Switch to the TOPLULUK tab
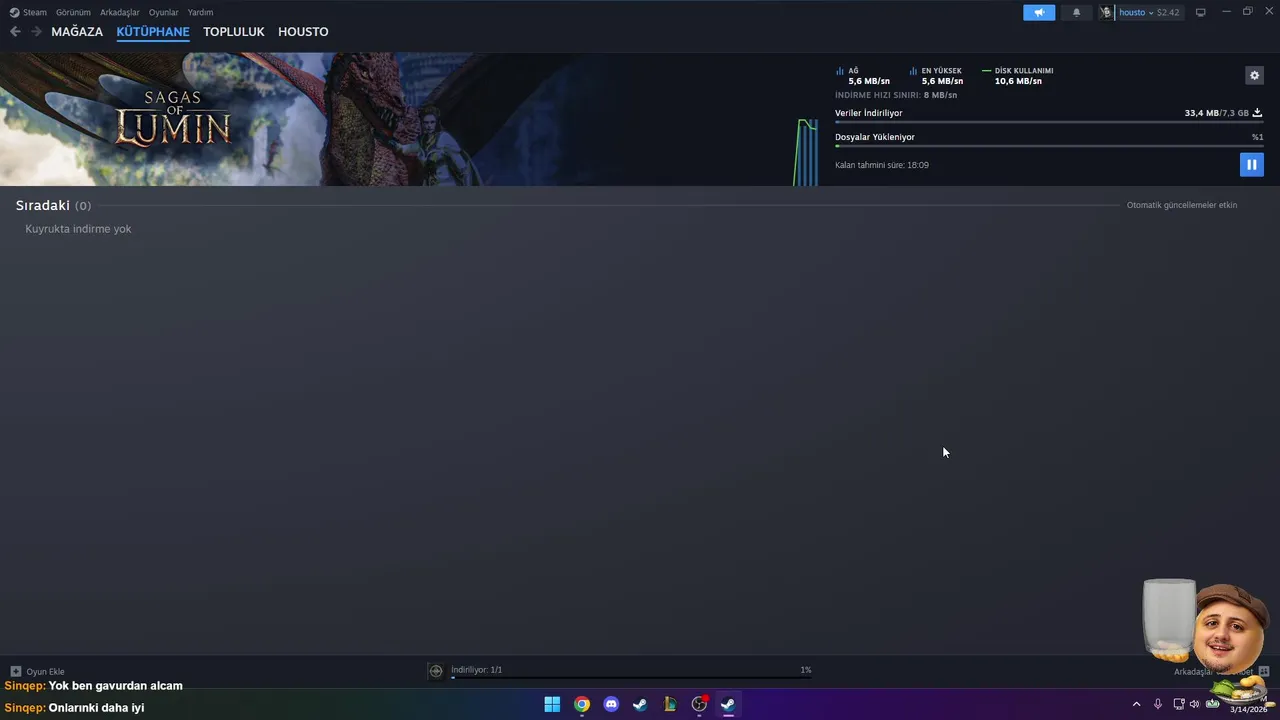 tap(234, 32)
